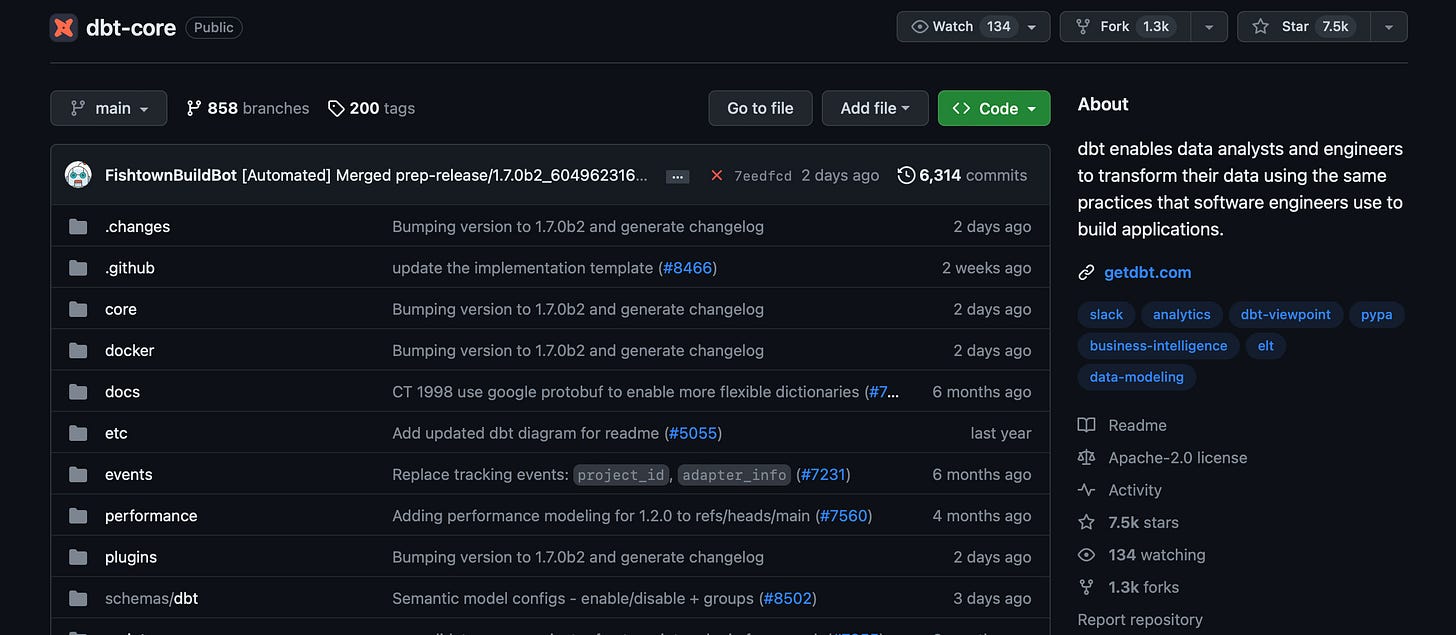This screenshot has height=635, width=1456.
Task: Click the folder icon next to plugins
Action: [x=78, y=557]
